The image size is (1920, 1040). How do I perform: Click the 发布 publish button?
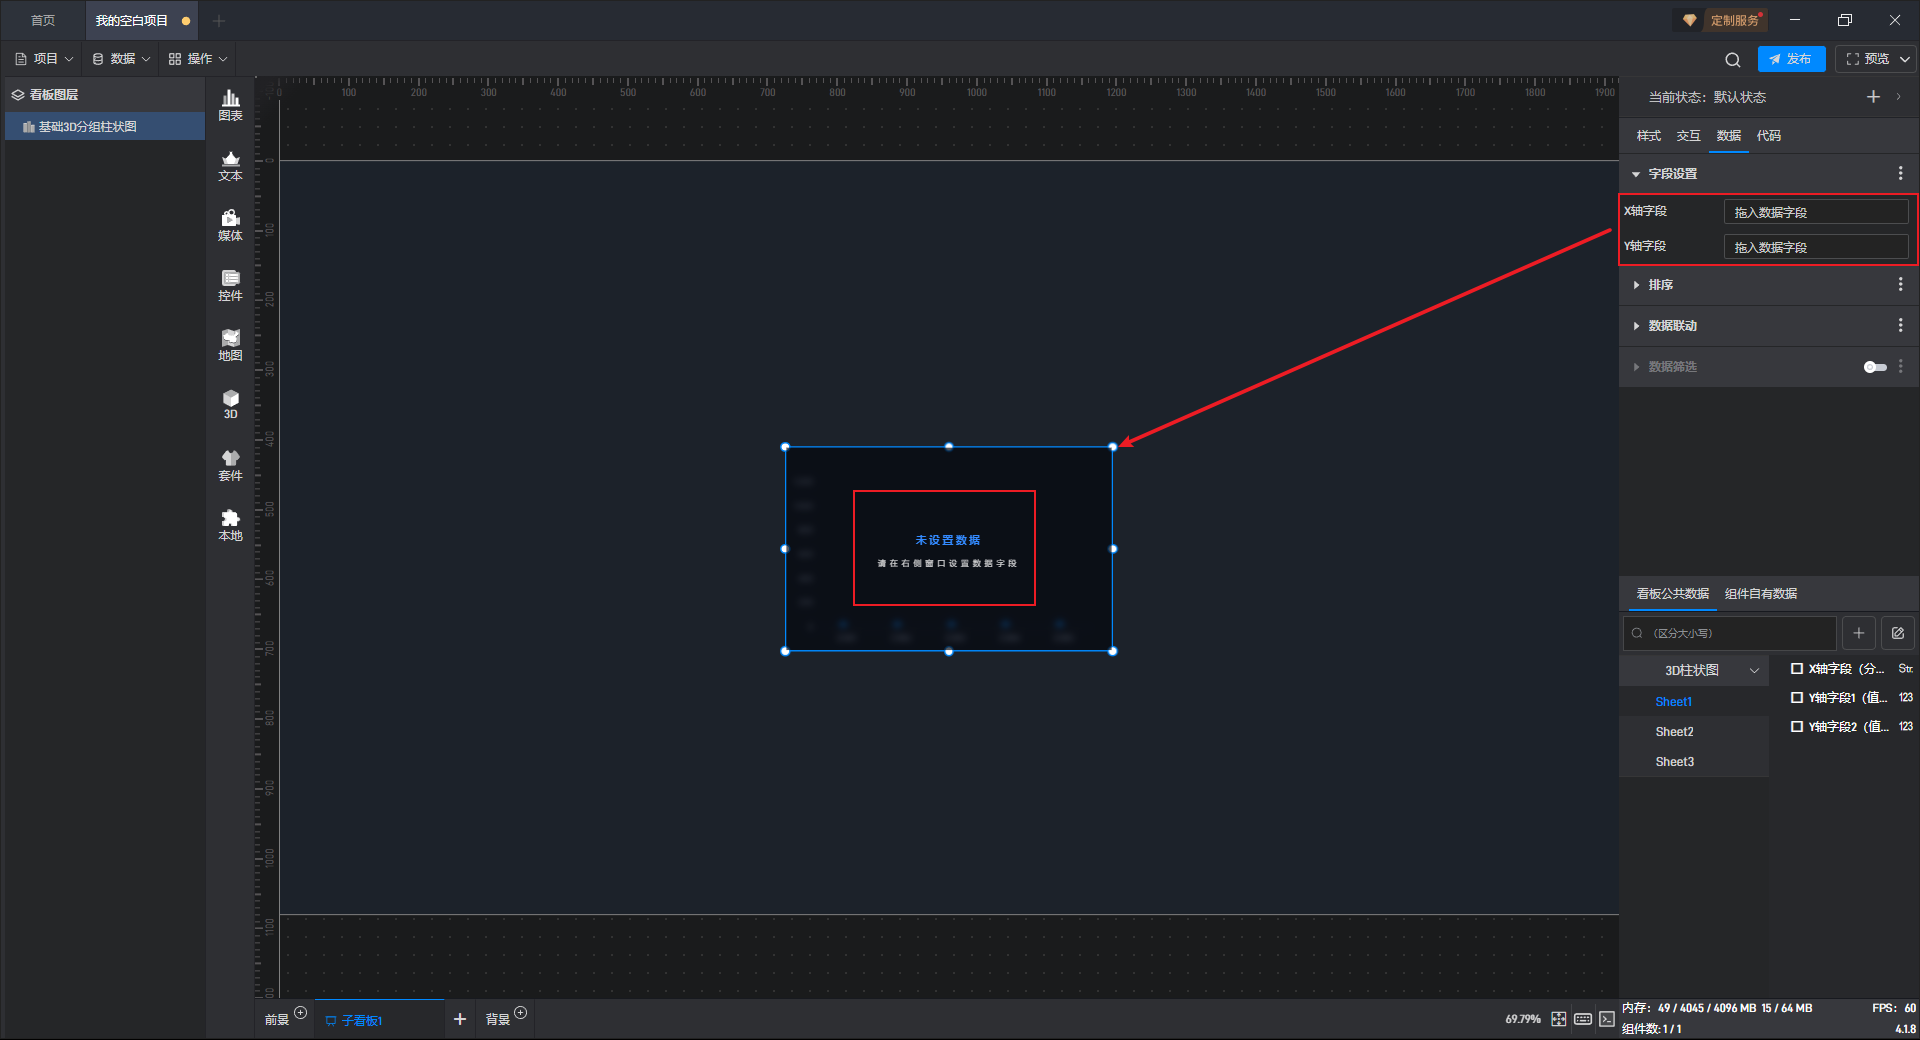tap(1791, 59)
